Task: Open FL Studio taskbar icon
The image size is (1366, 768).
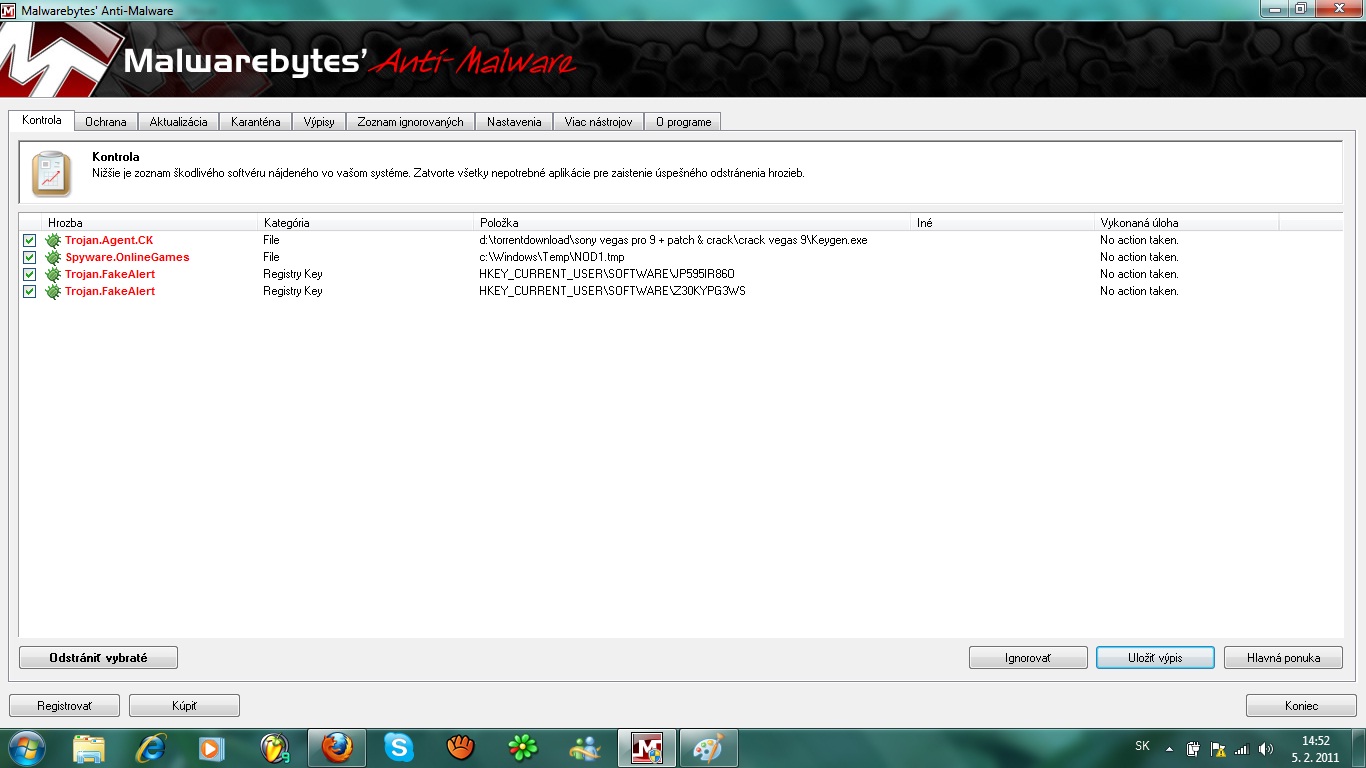Action: (275, 748)
